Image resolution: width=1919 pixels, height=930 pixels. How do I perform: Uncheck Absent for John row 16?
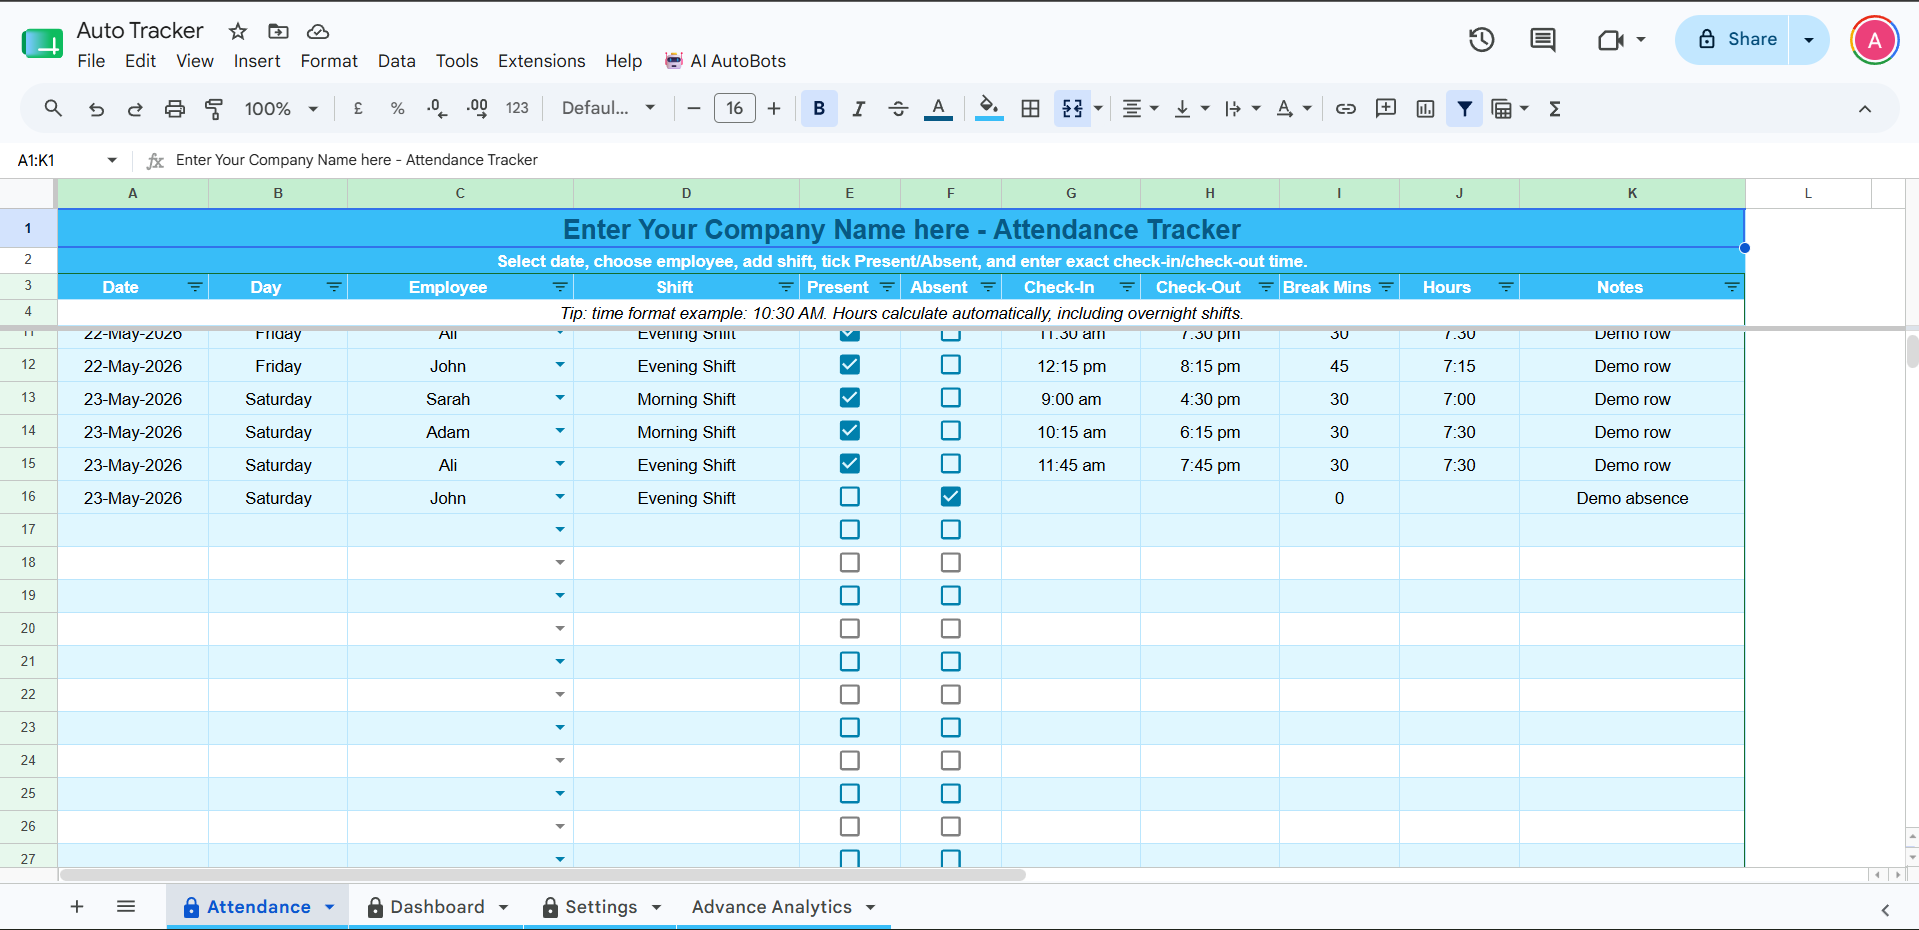(x=951, y=497)
